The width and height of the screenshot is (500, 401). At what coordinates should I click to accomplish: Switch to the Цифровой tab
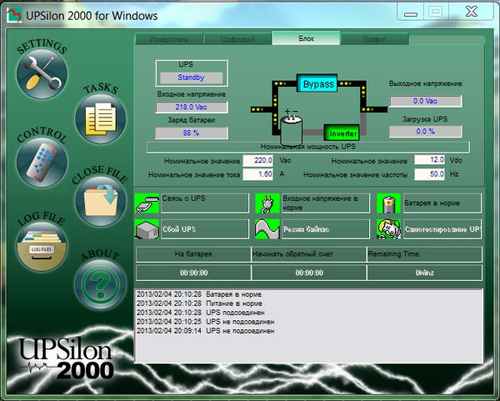(x=238, y=39)
